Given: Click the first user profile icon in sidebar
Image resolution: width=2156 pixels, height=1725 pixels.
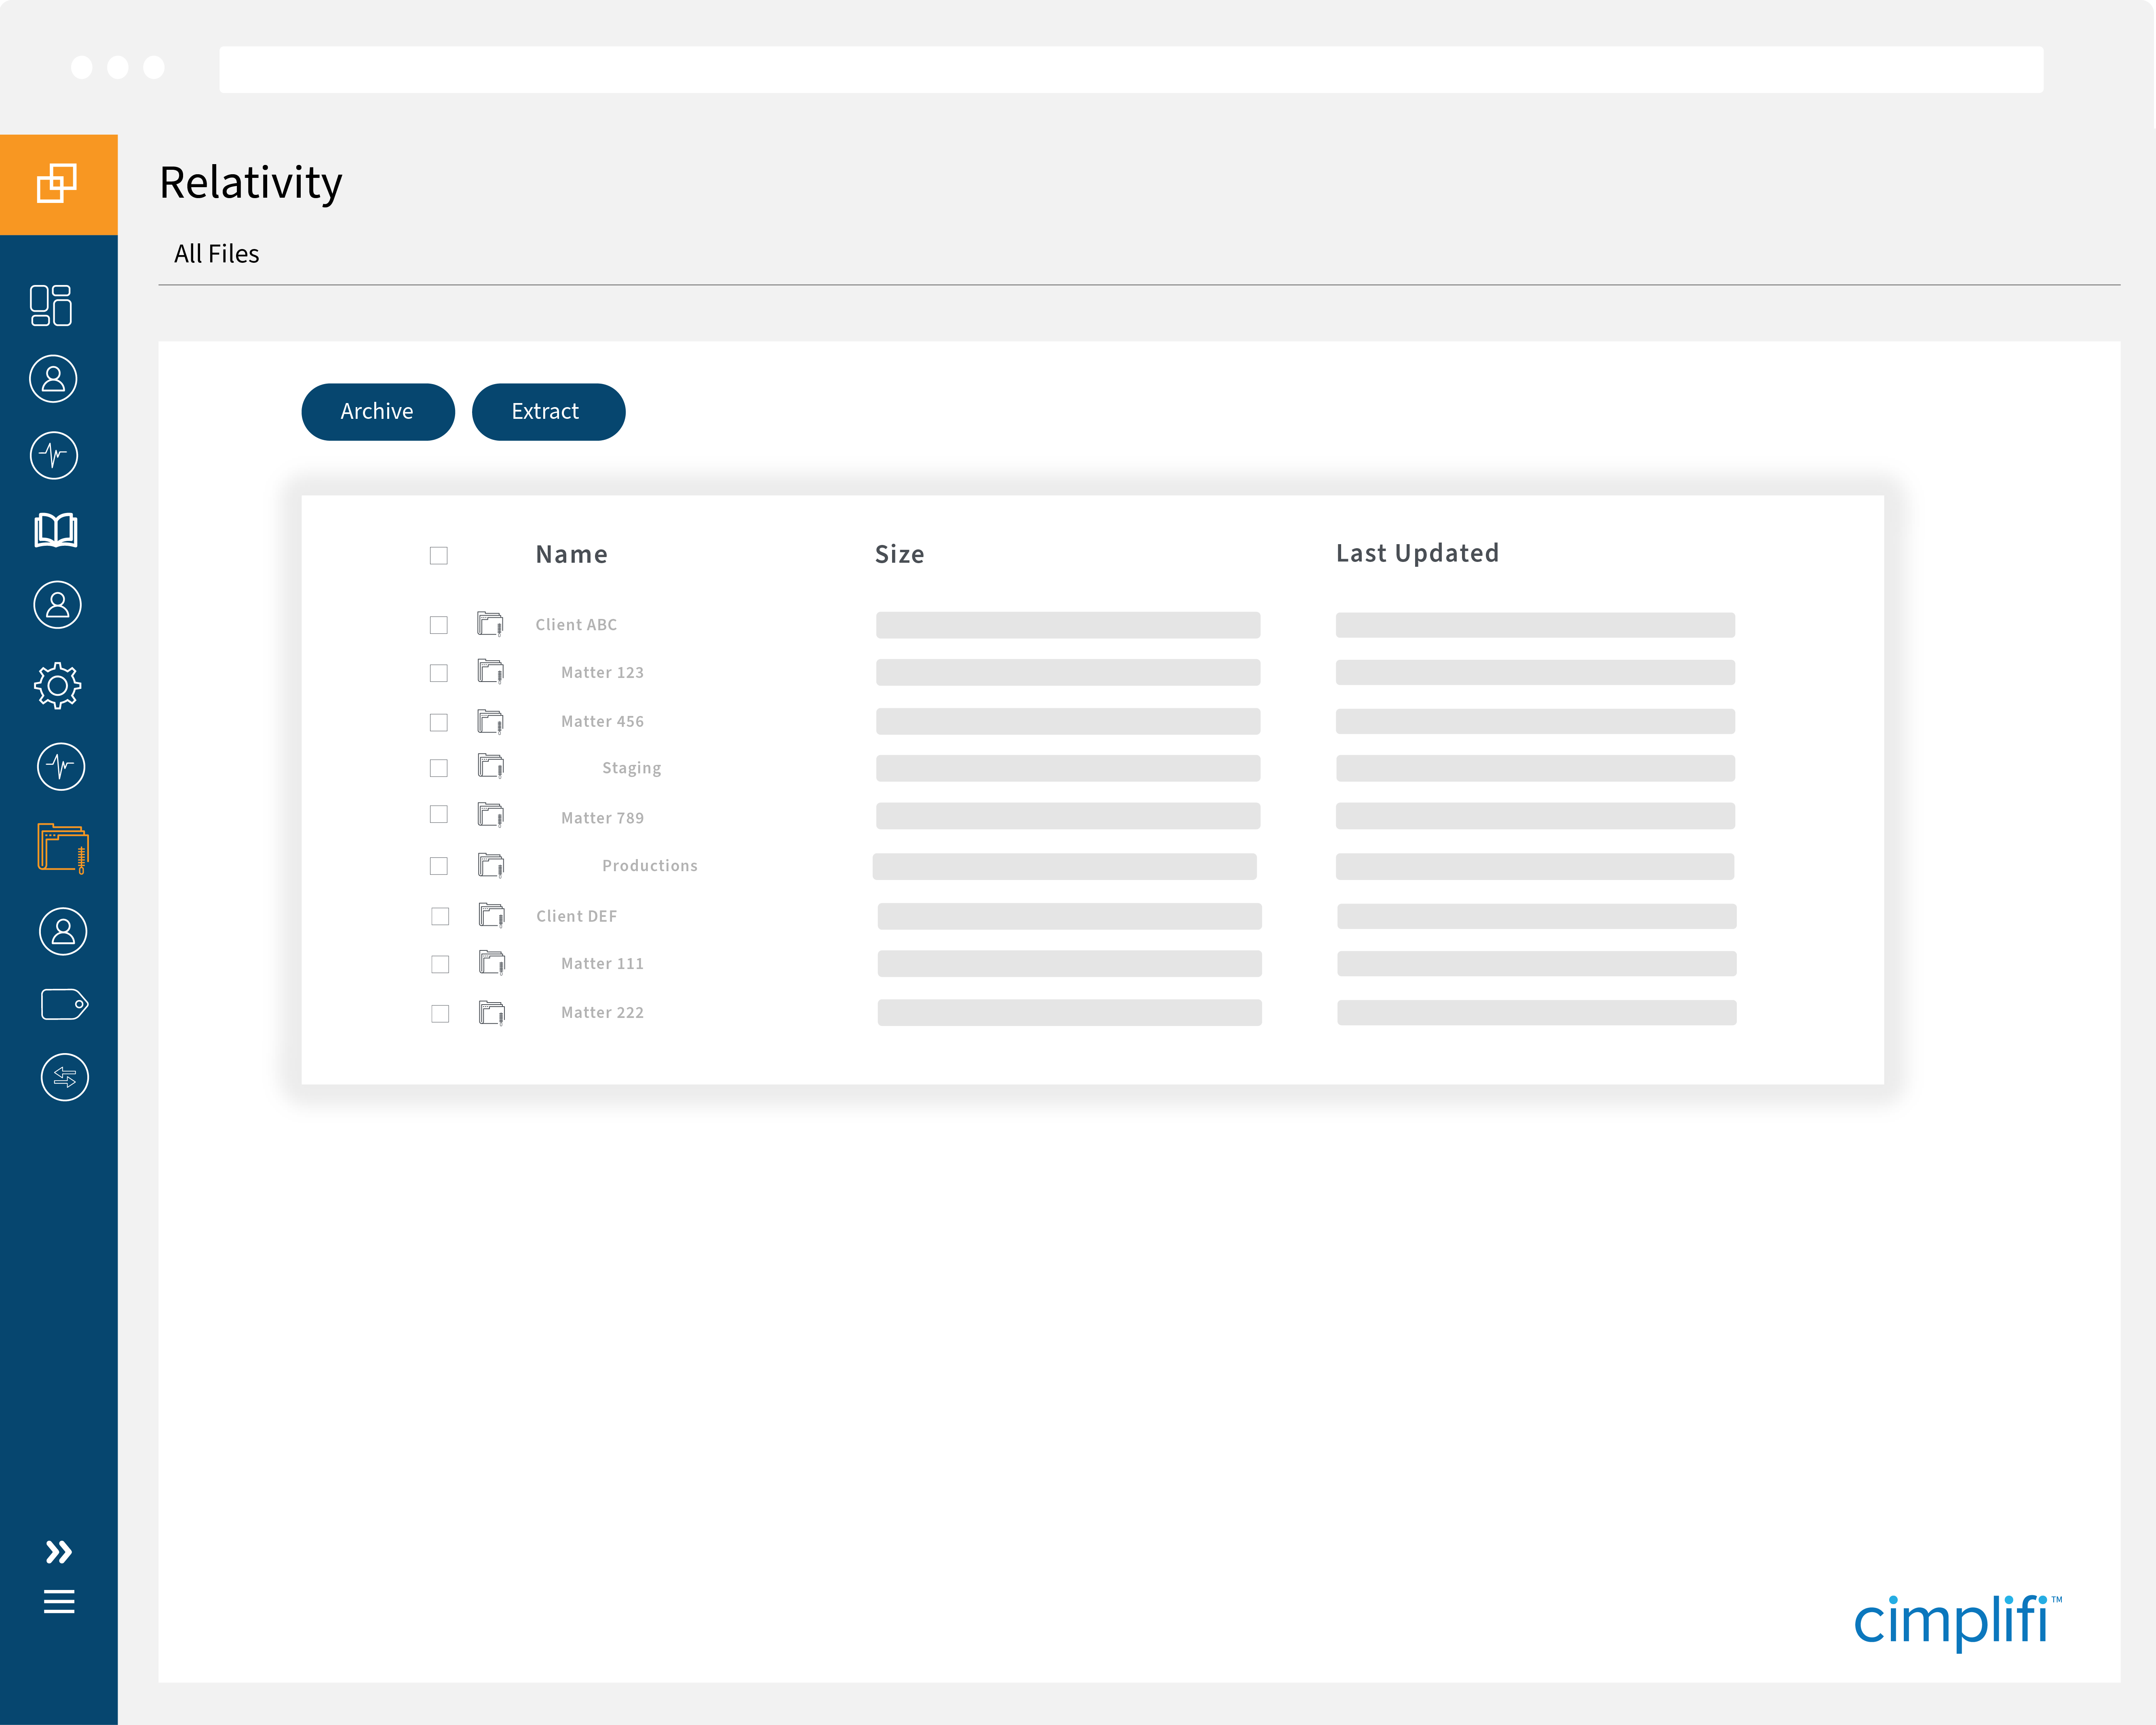Looking at the screenshot, I should pyautogui.click(x=53, y=379).
